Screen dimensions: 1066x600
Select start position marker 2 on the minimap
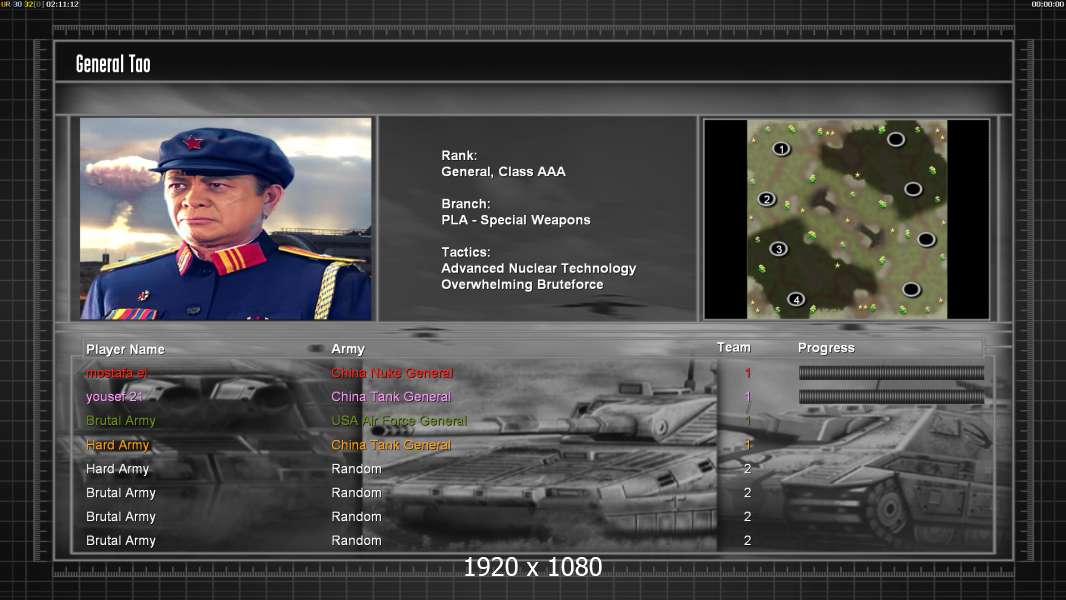tap(767, 199)
